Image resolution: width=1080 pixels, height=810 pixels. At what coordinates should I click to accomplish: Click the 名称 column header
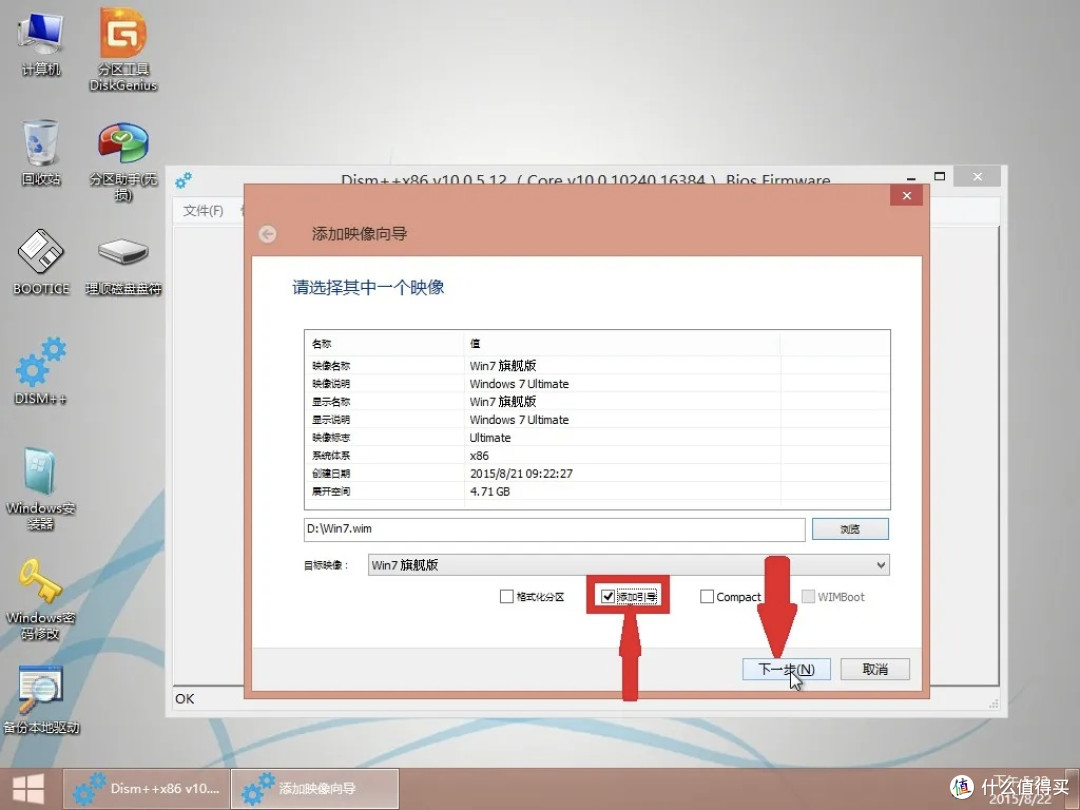point(384,344)
